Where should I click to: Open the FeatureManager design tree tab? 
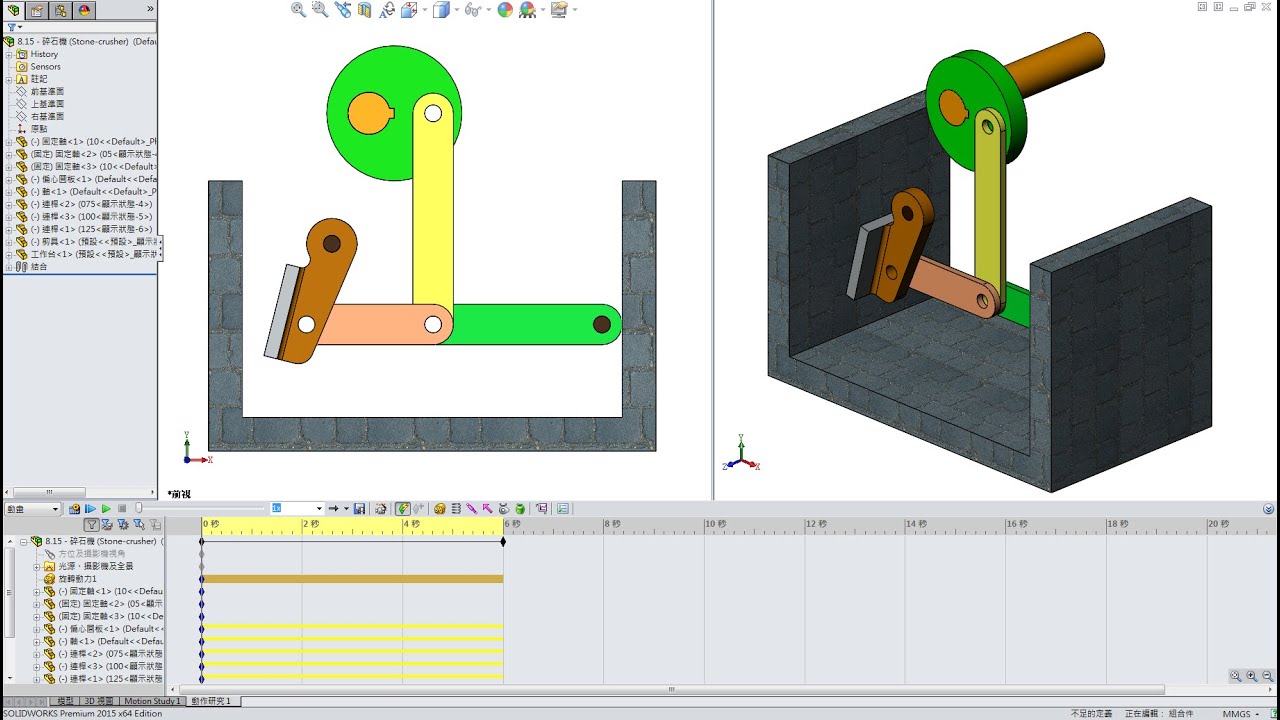click(14, 10)
